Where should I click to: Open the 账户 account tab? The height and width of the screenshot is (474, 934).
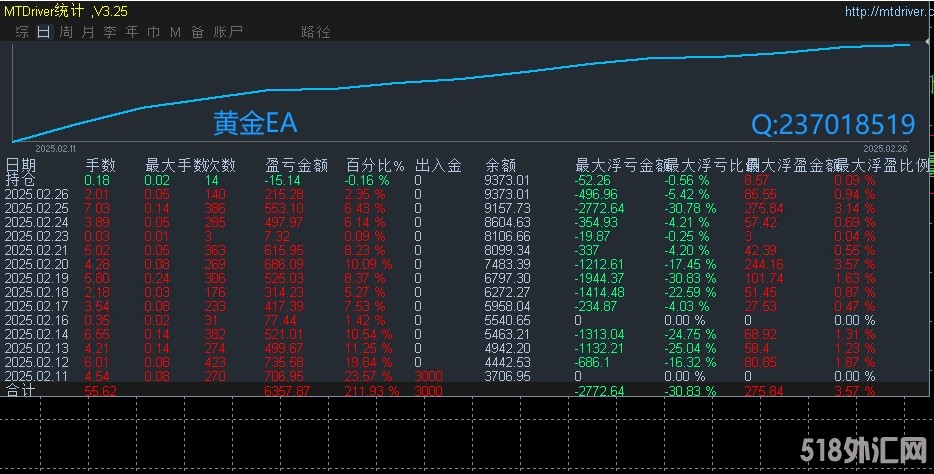pos(229,32)
